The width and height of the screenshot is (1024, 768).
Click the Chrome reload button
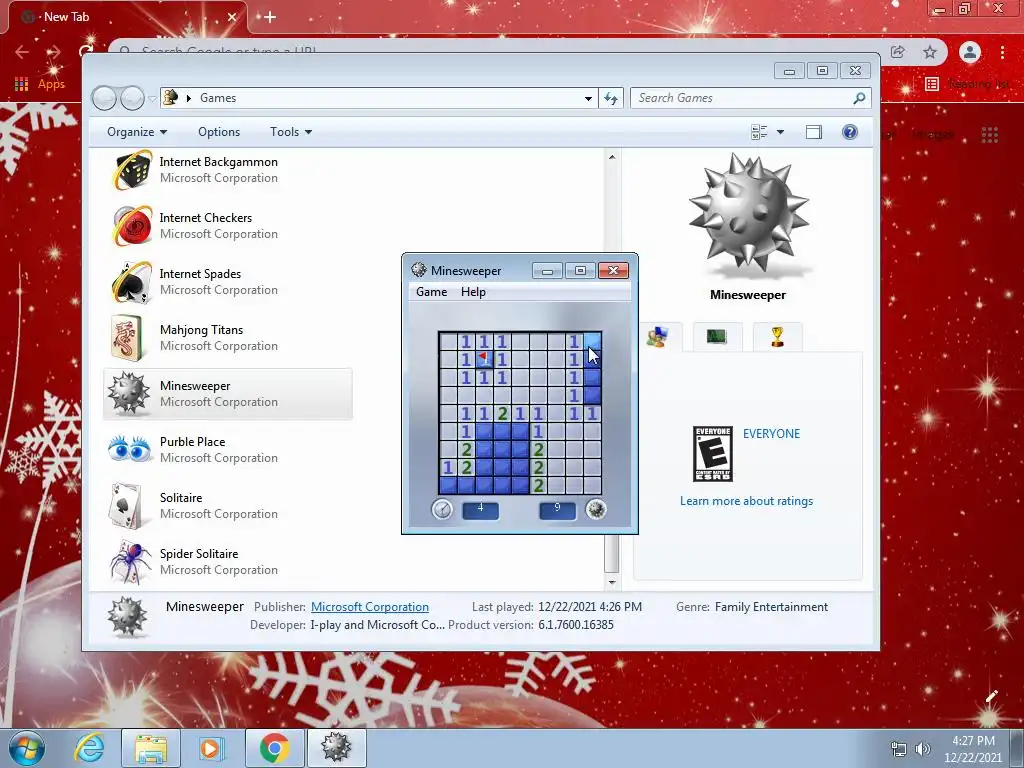coord(86,52)
